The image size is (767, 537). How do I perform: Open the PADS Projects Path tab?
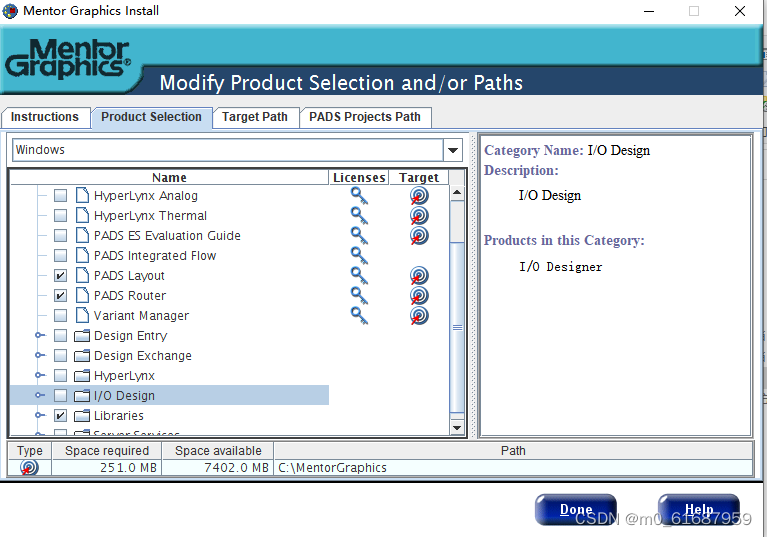[365, 117]
